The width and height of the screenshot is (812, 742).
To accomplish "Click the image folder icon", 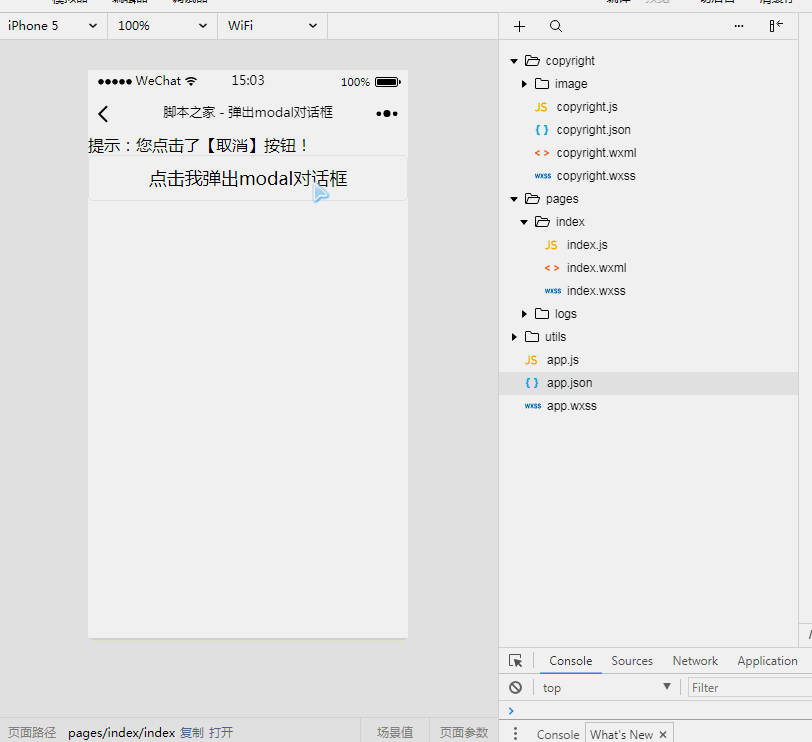I will 542,83.
